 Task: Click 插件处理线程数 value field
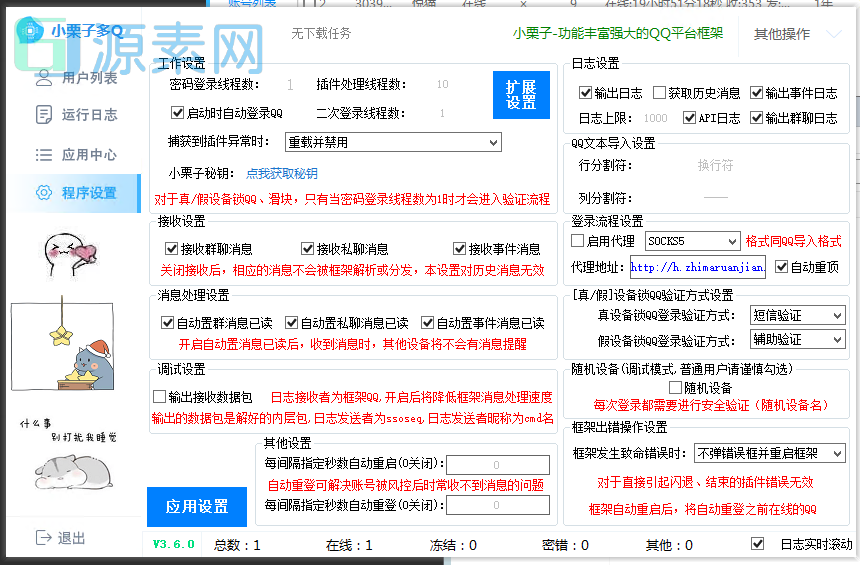click(443, 84)
